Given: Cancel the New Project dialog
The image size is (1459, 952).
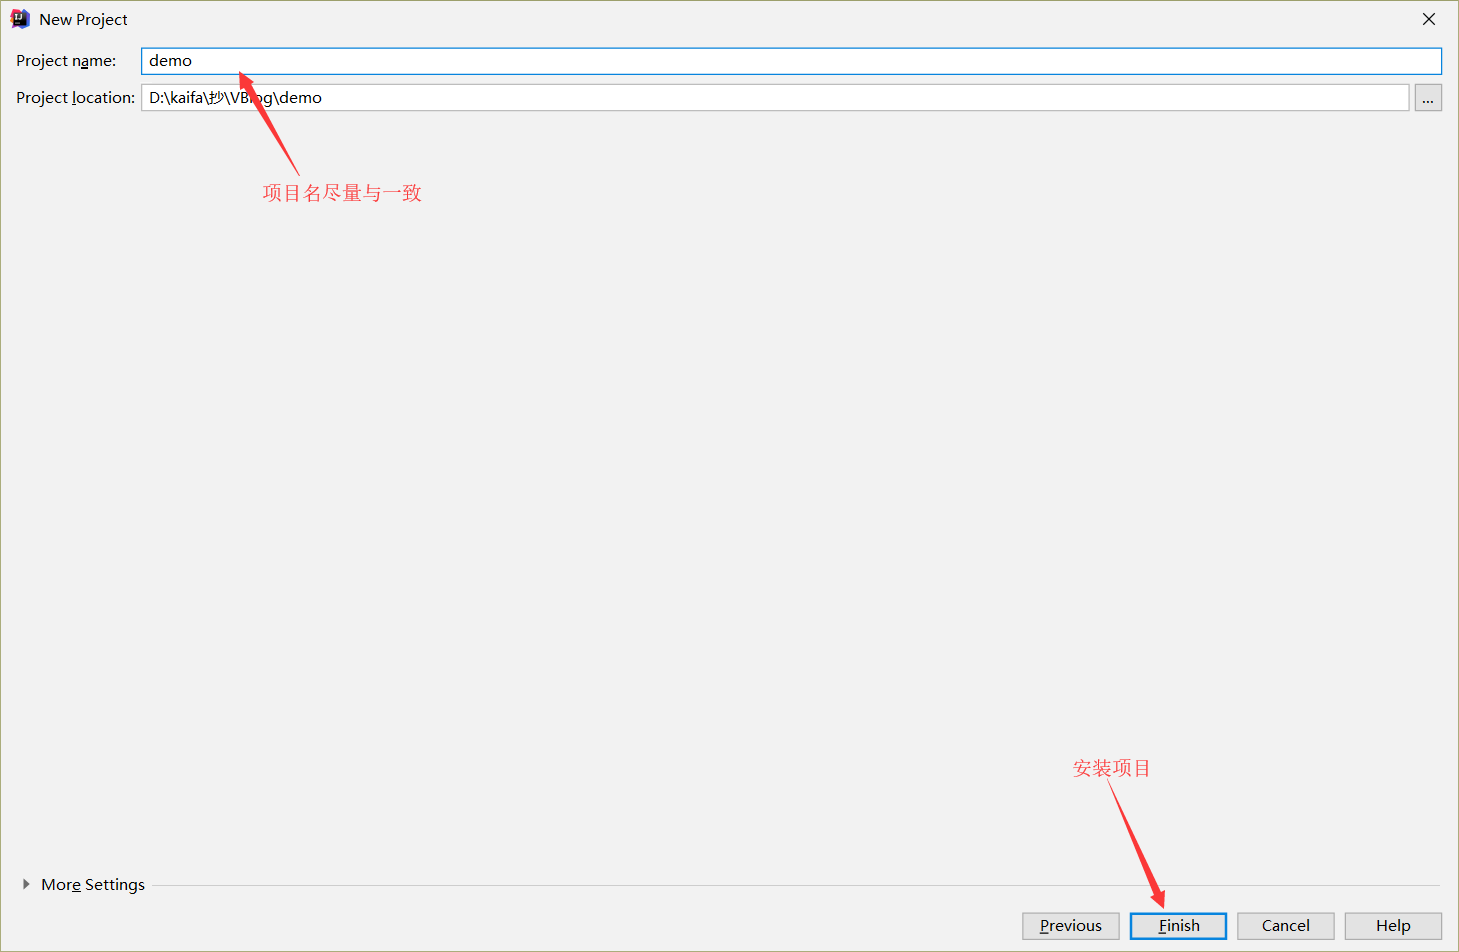Looking at the screenshot, I should [1286, 926].
